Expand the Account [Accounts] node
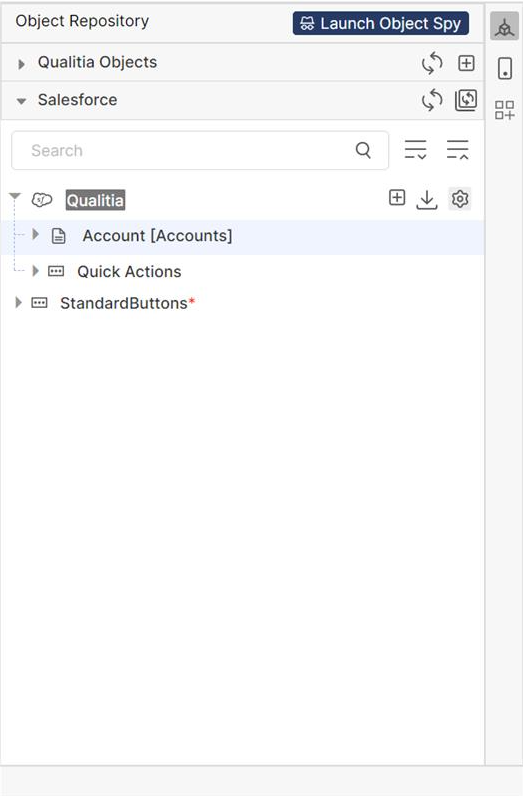 (36, 235)
